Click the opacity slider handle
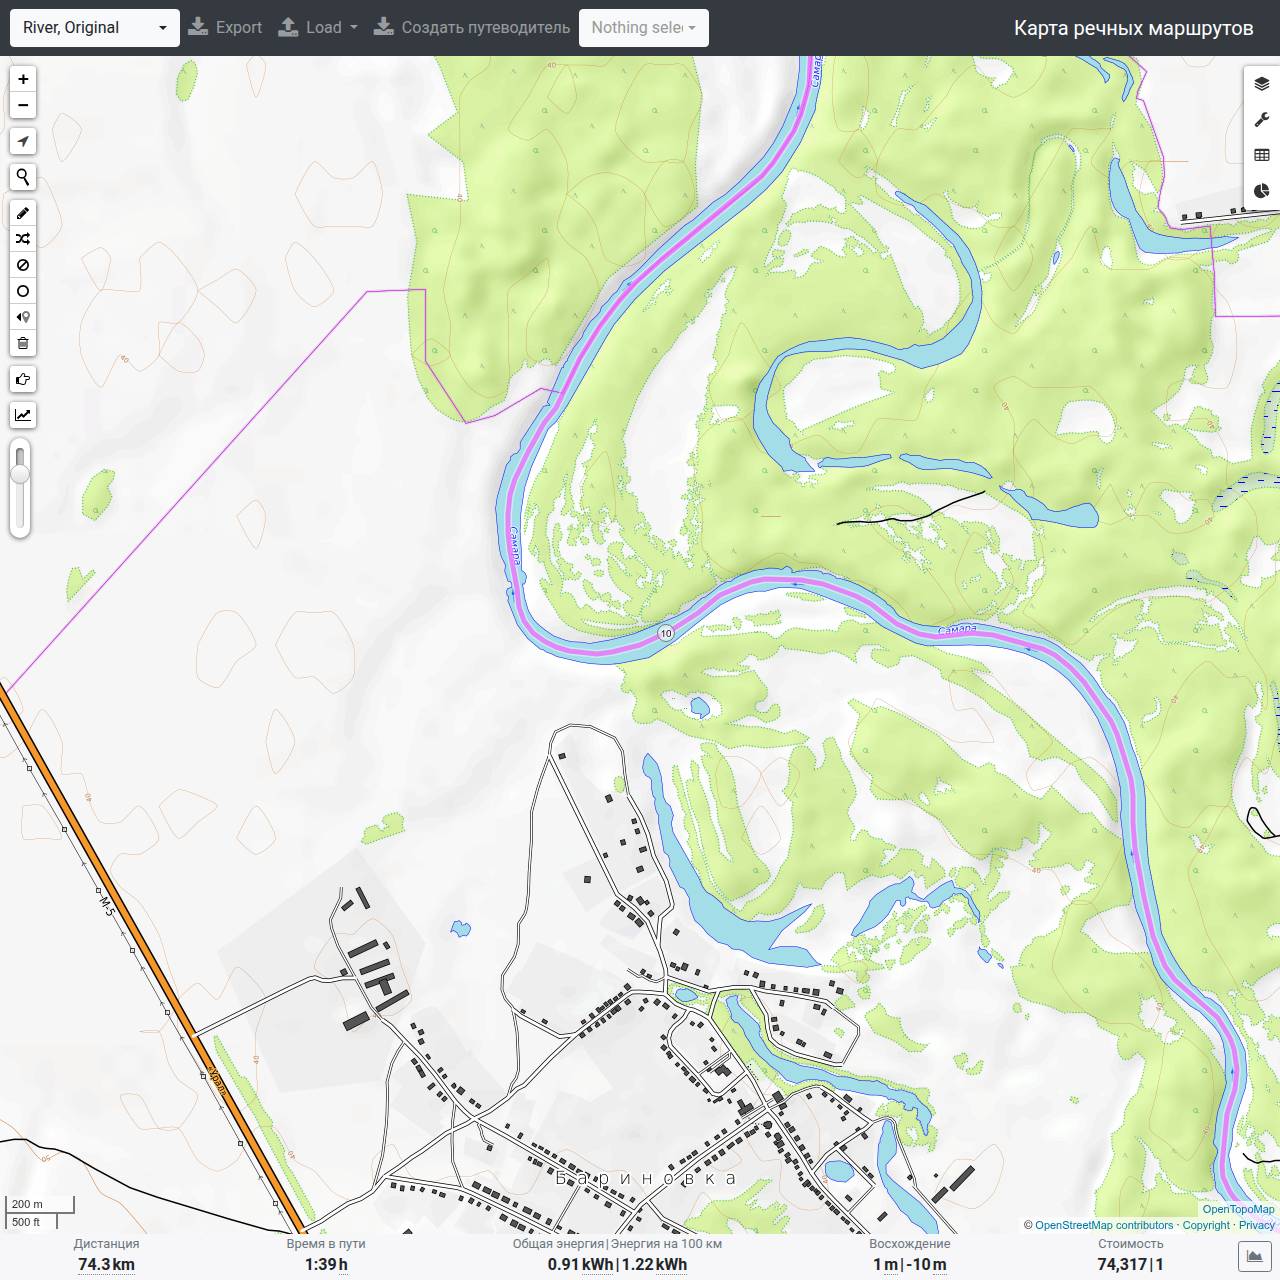This screenshot has width=1280, height=1280. (20, 474)
